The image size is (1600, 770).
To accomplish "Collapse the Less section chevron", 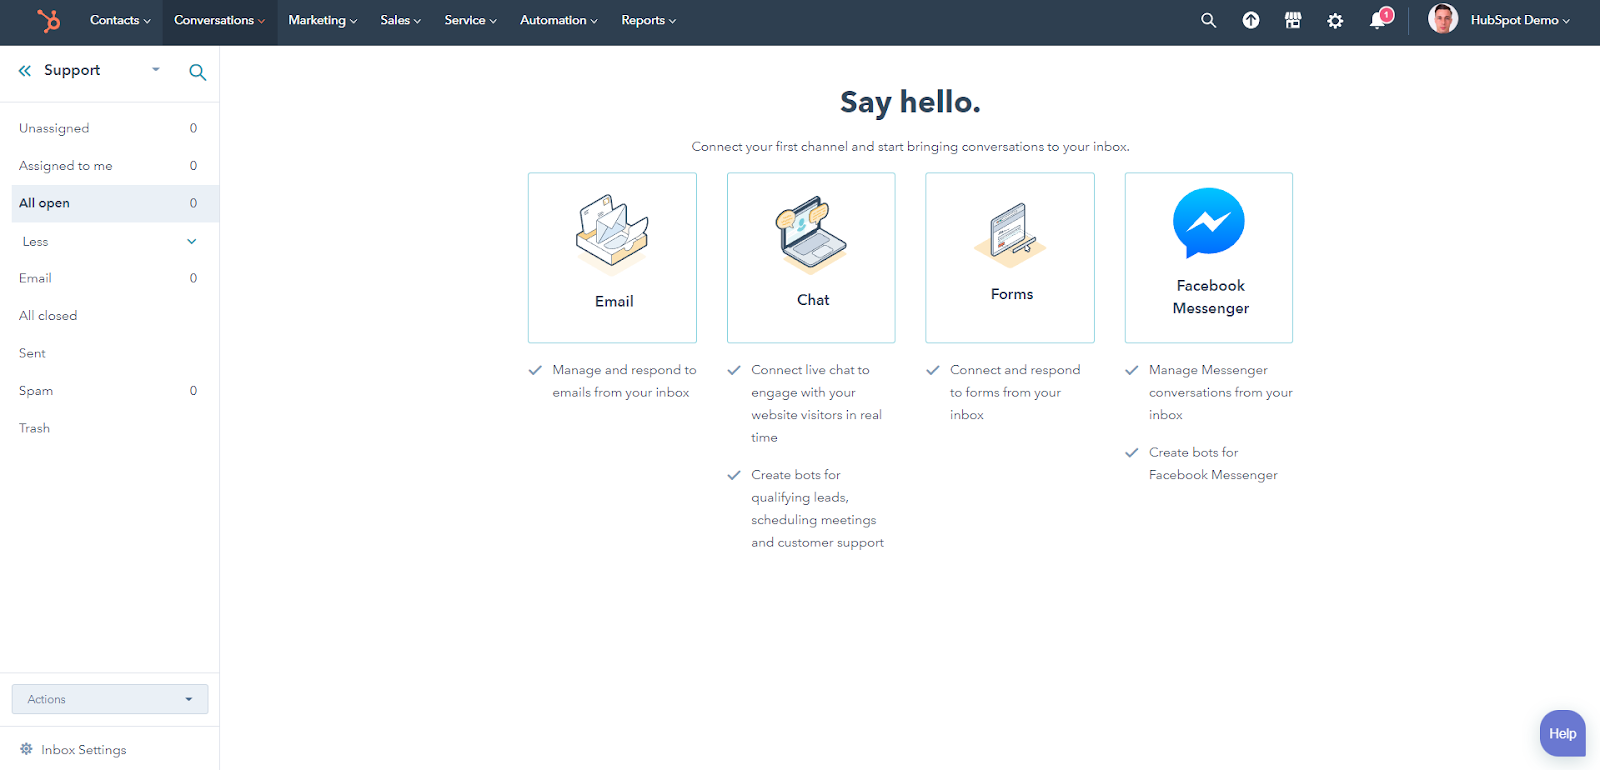I will click(192, 241).
